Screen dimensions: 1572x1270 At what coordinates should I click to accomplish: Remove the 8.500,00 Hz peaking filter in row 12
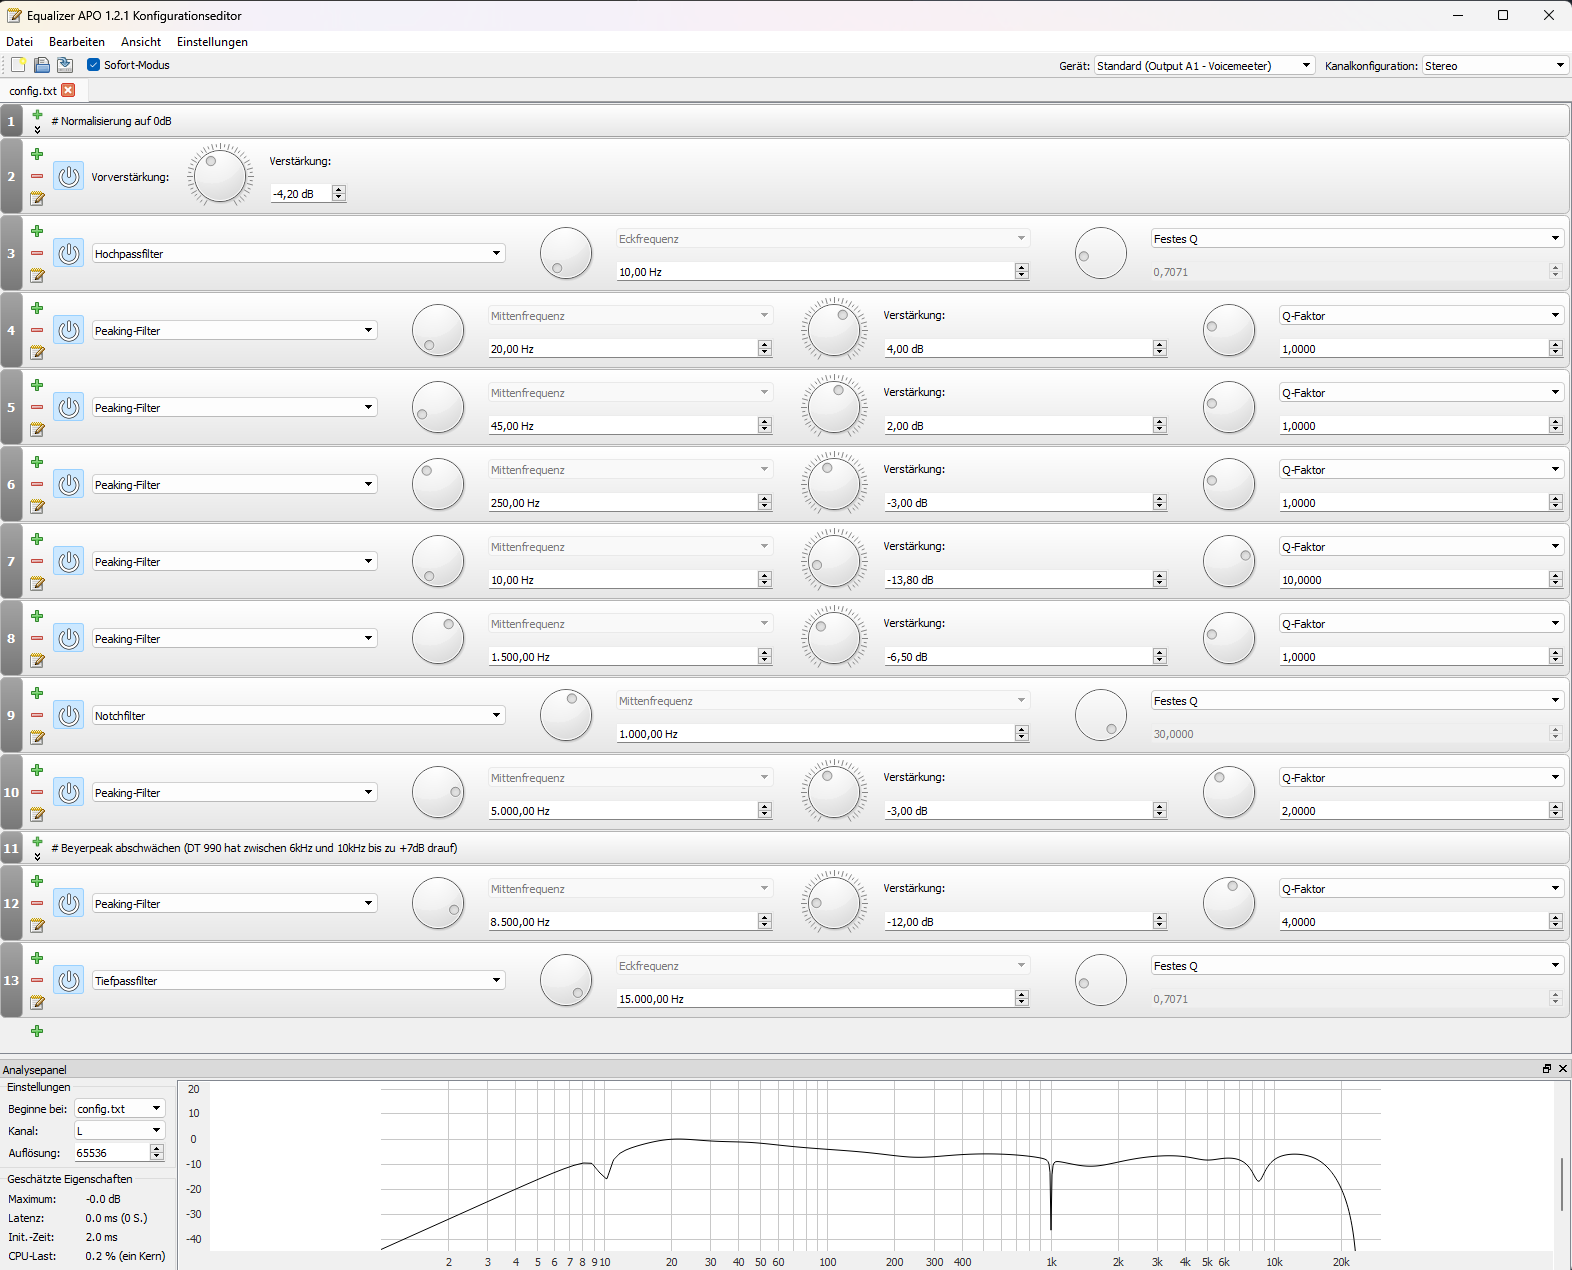[37, 903]
